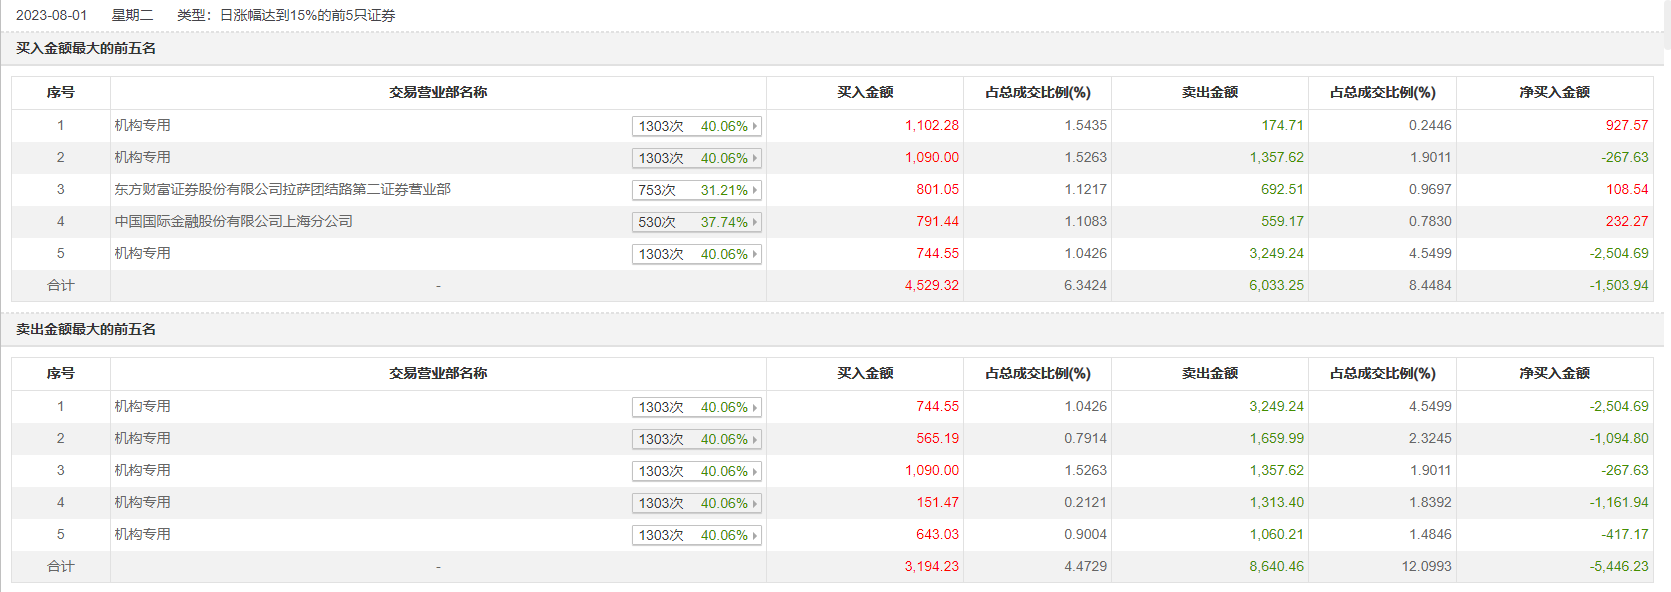
Task: Expand the 530次 37.74% stats badge
Action: (697, 222)
